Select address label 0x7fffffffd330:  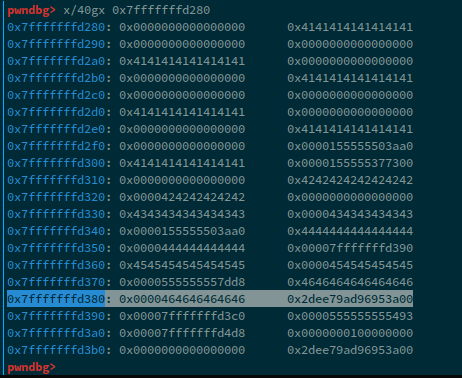pos(59,214)
